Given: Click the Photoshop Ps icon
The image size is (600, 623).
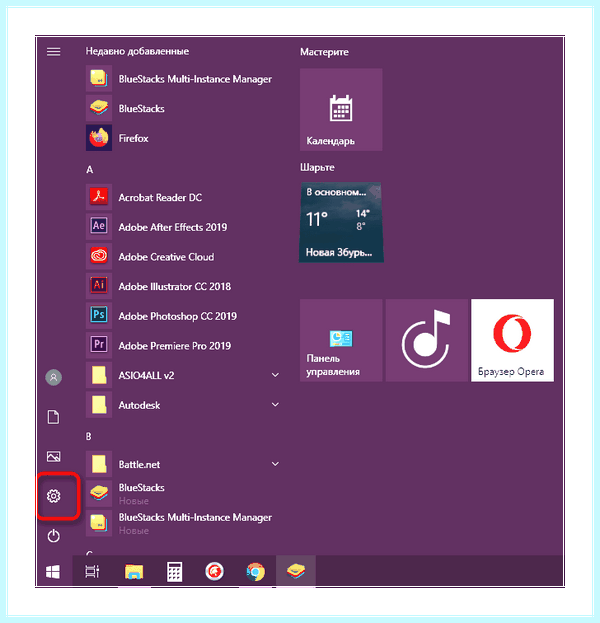Looking at the screenshot, I should (99, 315).
